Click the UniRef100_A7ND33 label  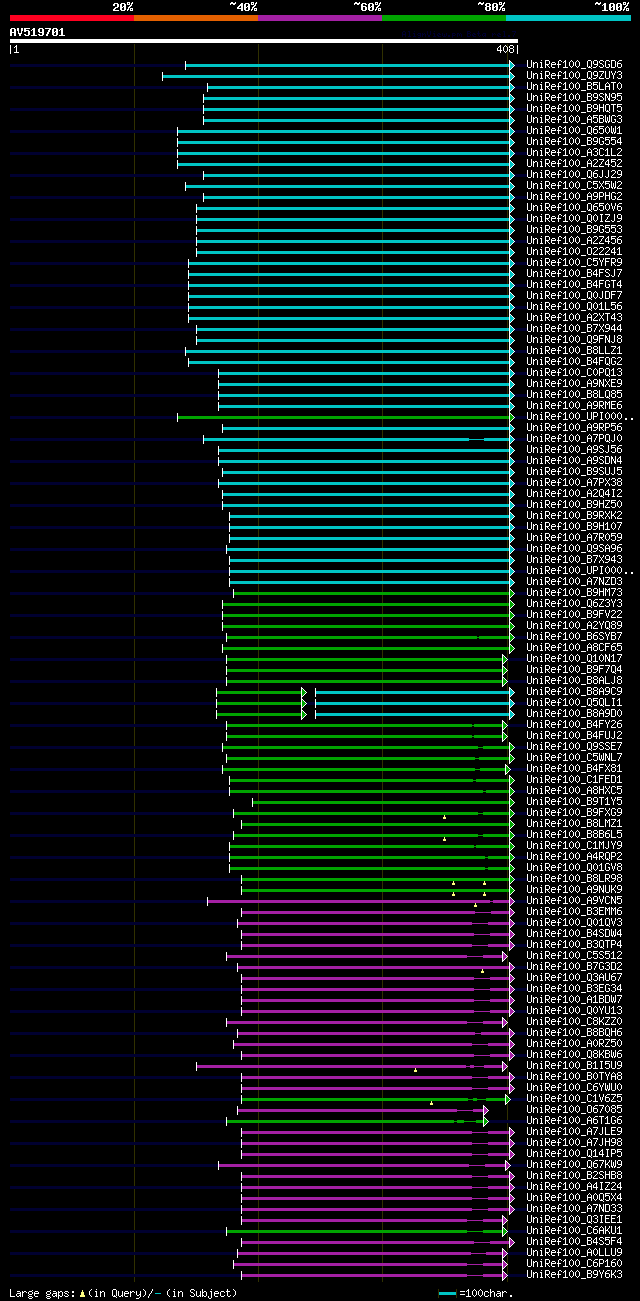point(574,1209)
